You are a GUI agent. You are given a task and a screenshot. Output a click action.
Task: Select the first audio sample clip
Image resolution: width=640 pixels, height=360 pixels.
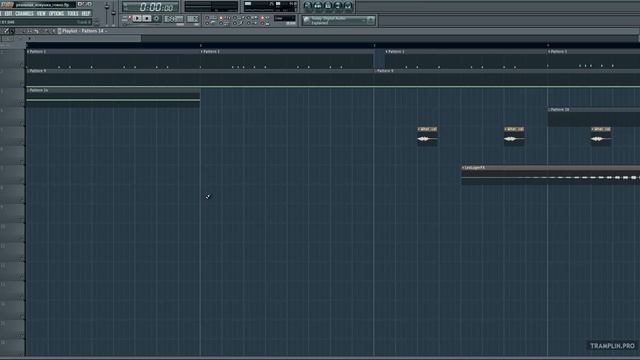click(x=427, y=136)
